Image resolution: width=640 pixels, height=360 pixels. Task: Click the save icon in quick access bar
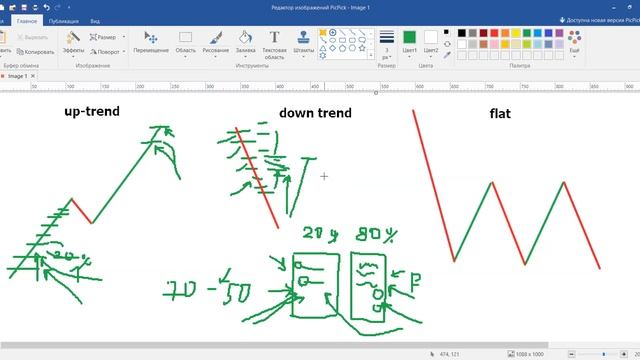click(x=24, y=7)
